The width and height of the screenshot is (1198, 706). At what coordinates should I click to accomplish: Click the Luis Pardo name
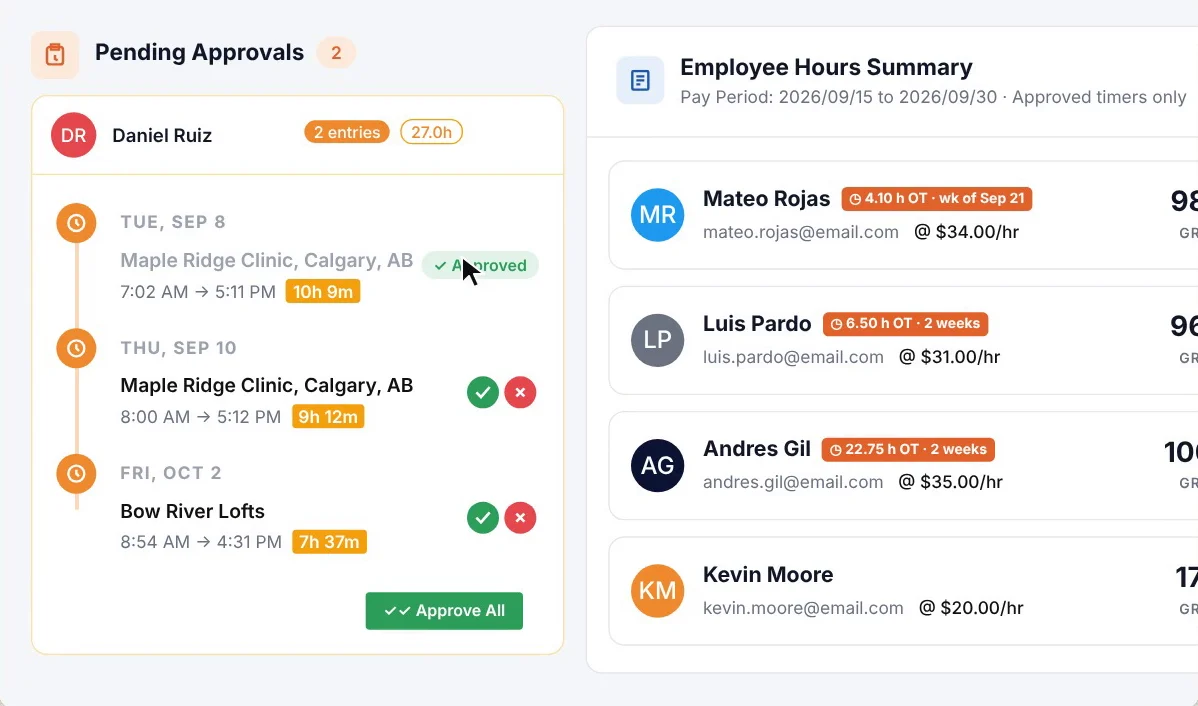(757, 324)
